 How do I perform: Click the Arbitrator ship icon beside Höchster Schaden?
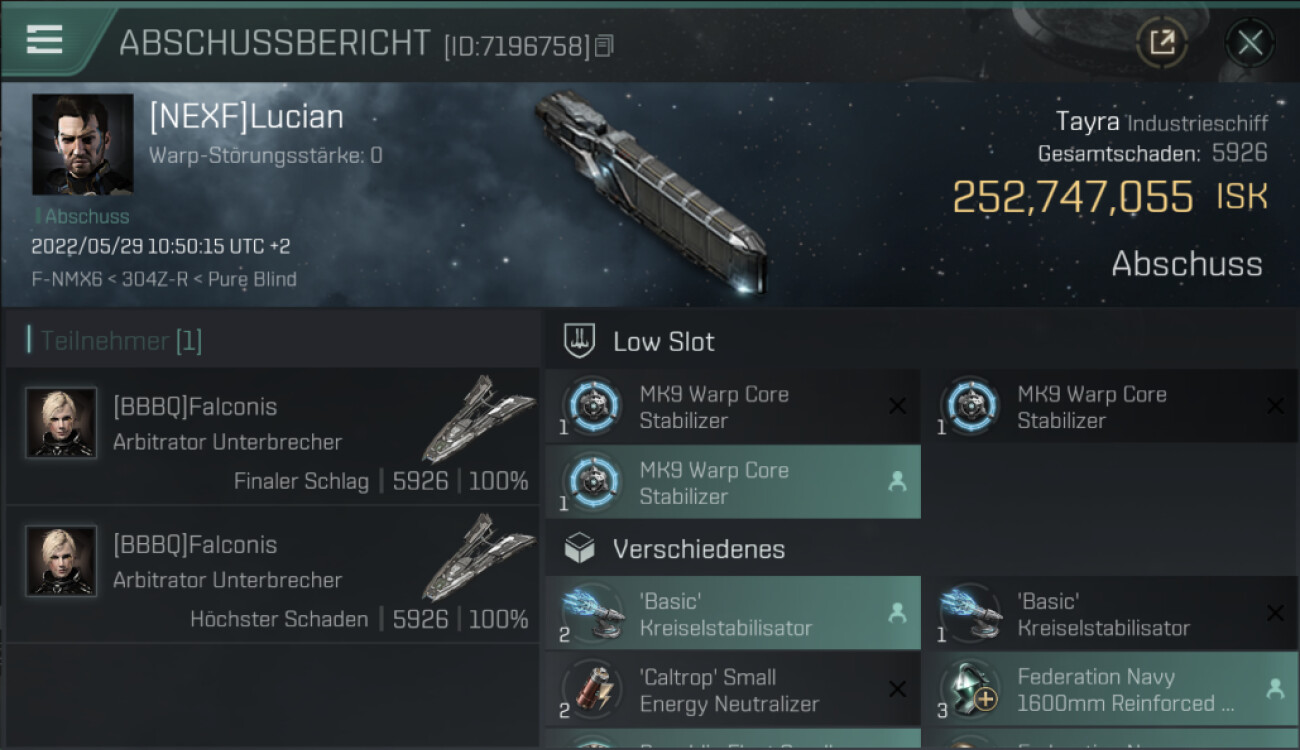pyautogui.click(x=478, y=558)
